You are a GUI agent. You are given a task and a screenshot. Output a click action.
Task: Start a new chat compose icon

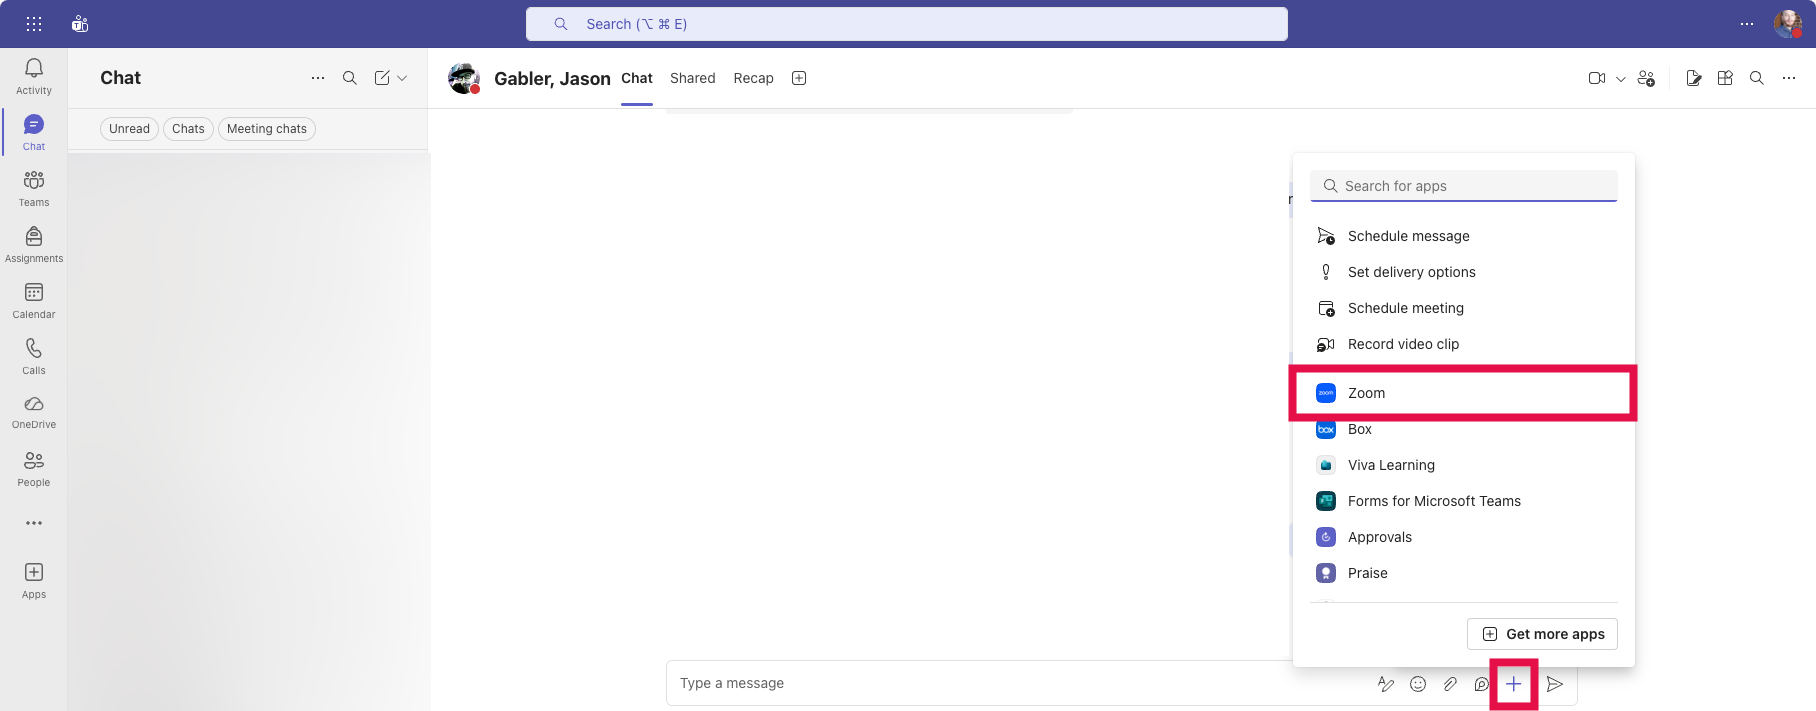click(x=382, y=78)
